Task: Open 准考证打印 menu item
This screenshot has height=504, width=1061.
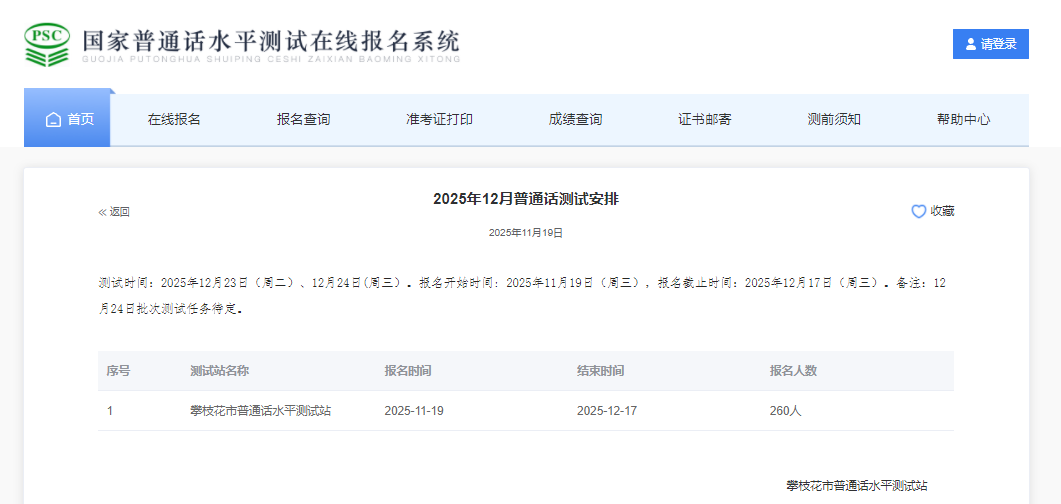Action: click(439, 120)
